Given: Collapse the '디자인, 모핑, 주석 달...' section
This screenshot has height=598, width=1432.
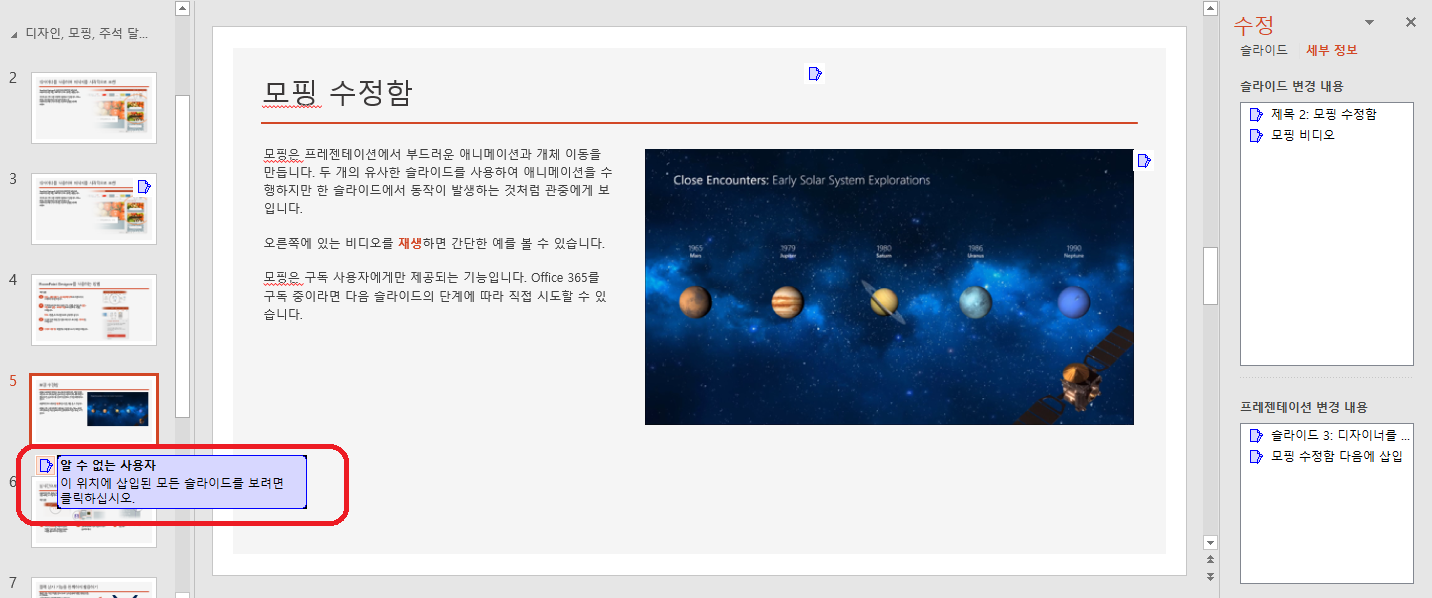Looking at the screenshot, I should (x=14, y=34).
